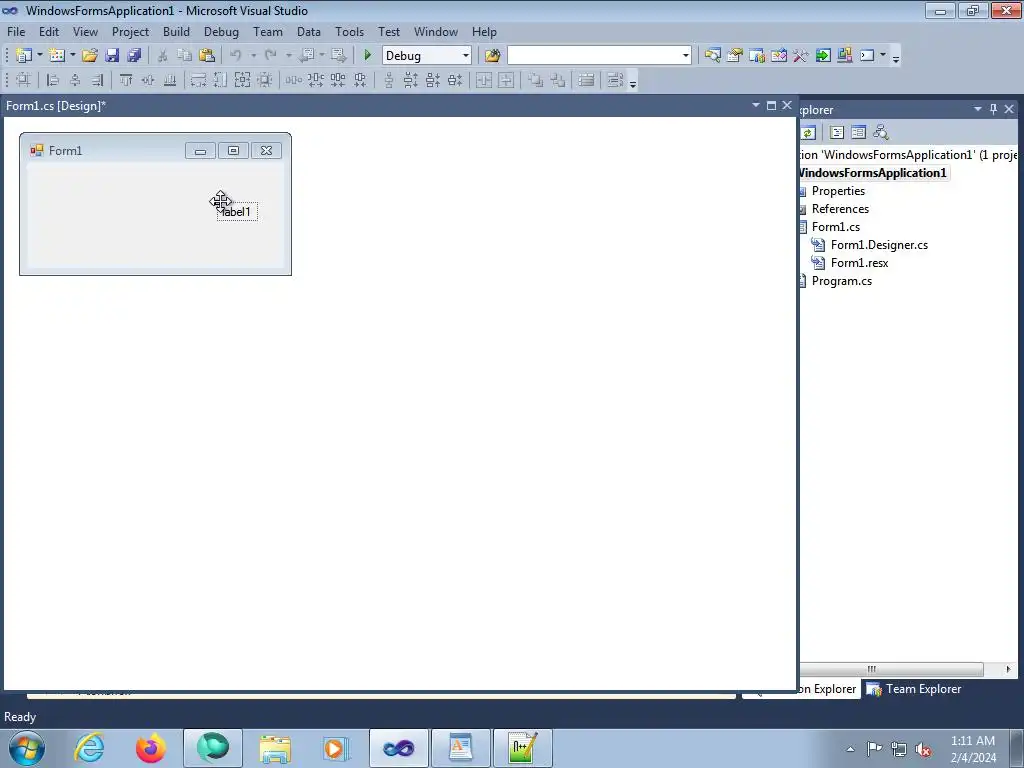Viewport: 1024px width, 768px height.
Task: Click the Bring to Front icon
Action: [x=536, y=80]
